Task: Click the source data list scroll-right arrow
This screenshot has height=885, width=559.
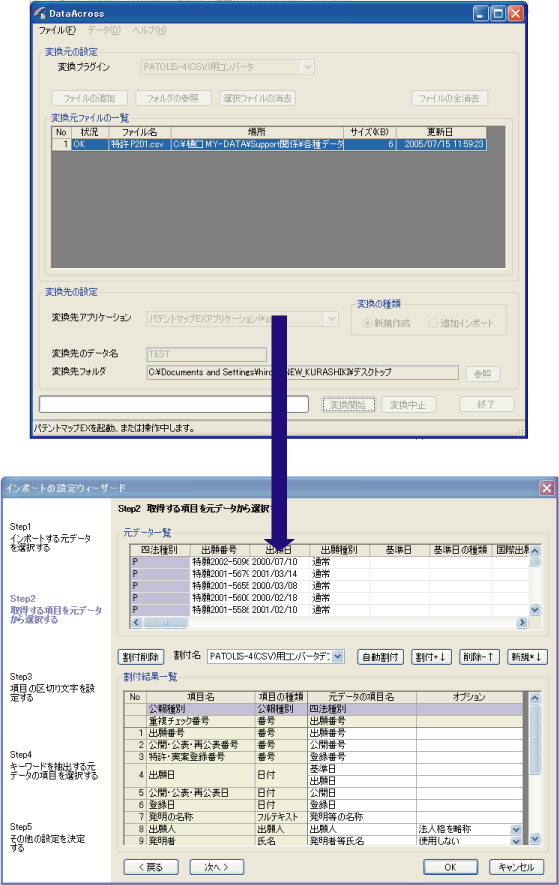Action: [x=522, y=622]
